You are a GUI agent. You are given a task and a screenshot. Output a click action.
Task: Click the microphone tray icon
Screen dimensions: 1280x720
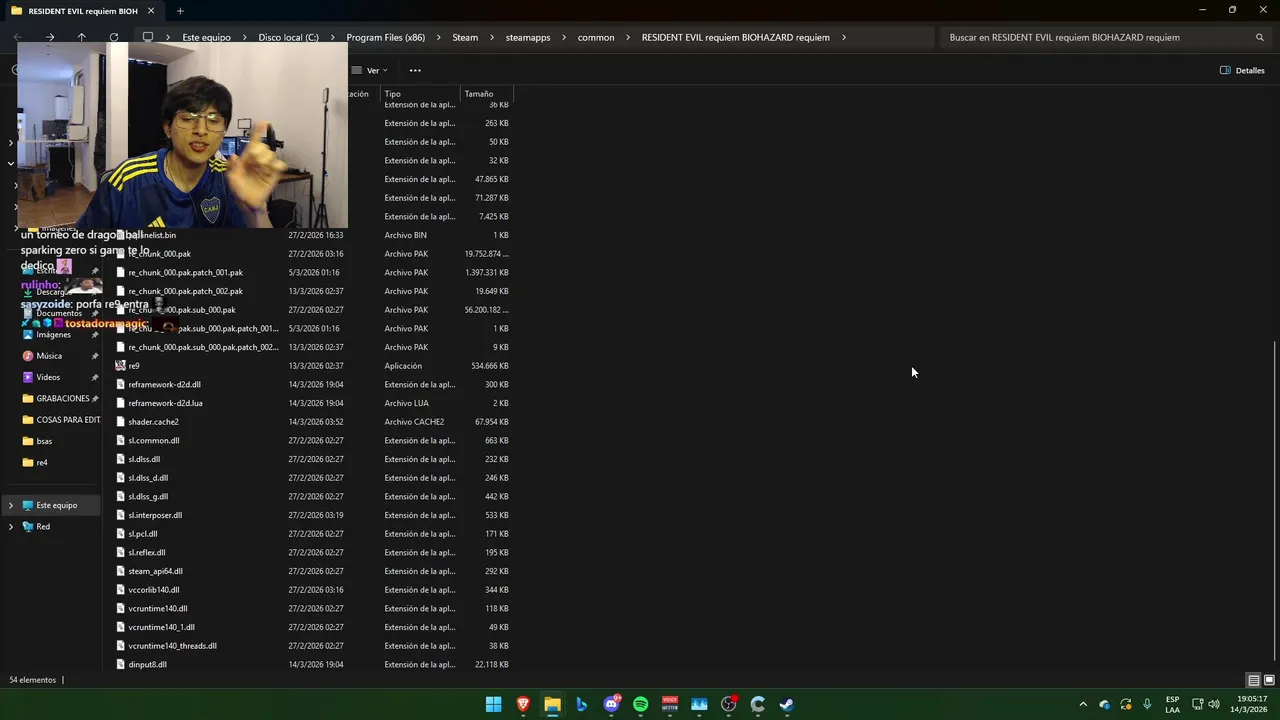click(1147, 704)
